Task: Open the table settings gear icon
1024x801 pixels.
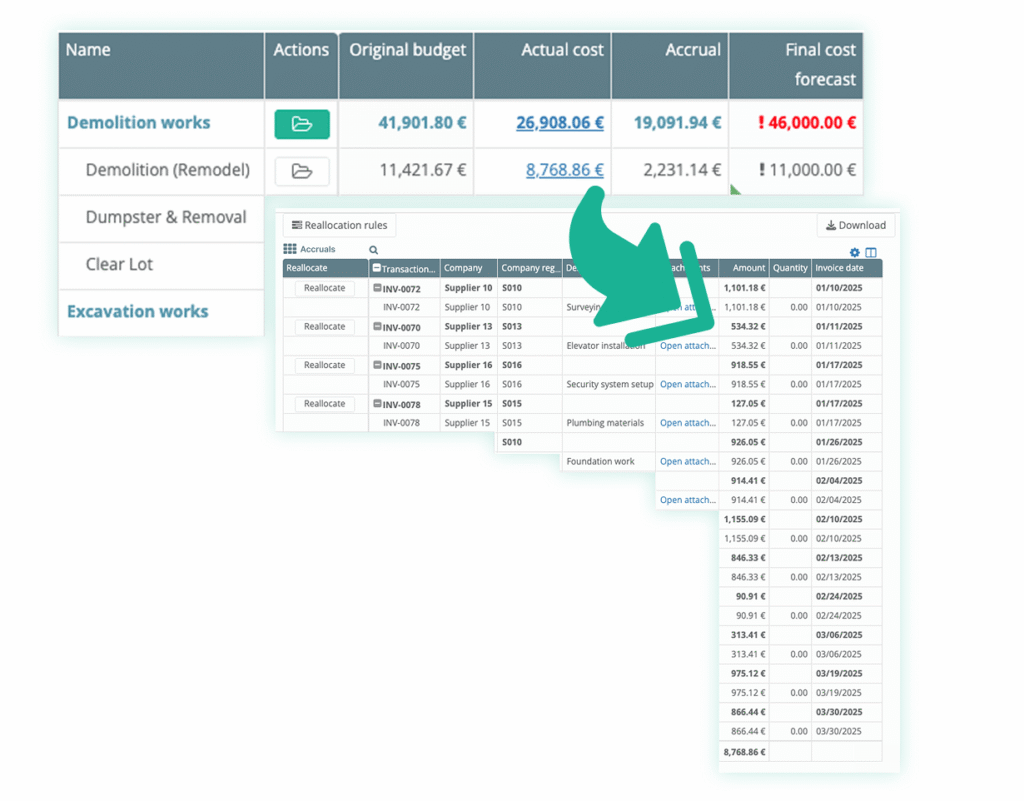Action: [855, 251]
